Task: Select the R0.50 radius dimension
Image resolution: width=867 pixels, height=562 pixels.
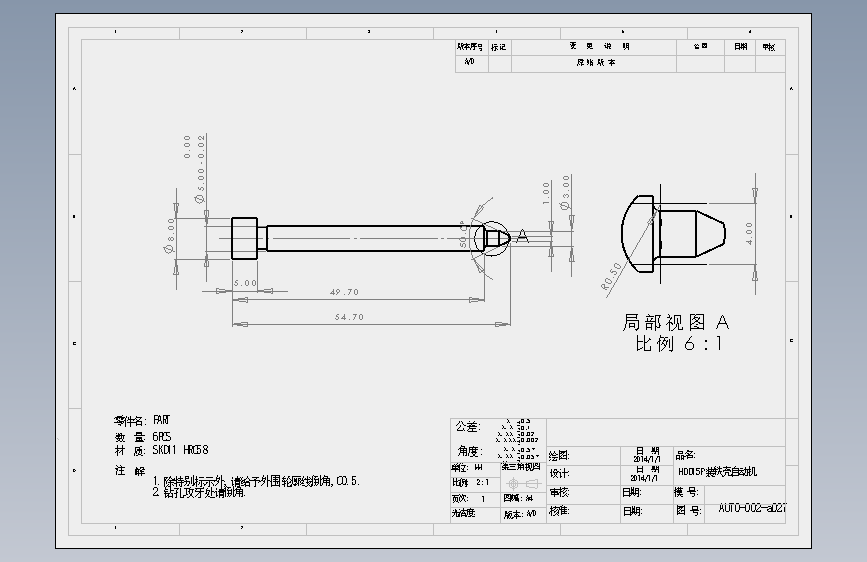Action: (x=612, y=276)
